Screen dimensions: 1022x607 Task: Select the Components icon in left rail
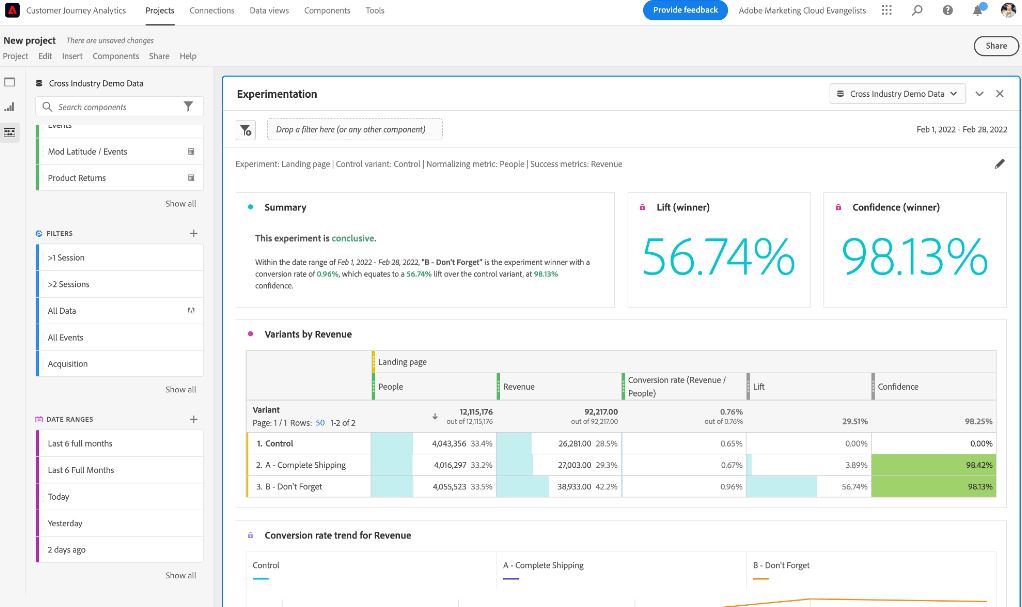pos(10,132)
